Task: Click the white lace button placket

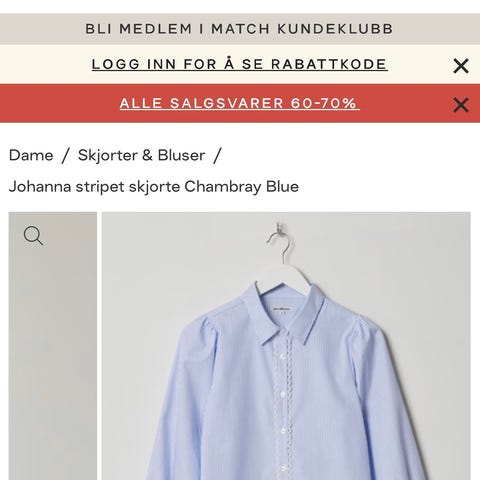Action: coord(283,410)
